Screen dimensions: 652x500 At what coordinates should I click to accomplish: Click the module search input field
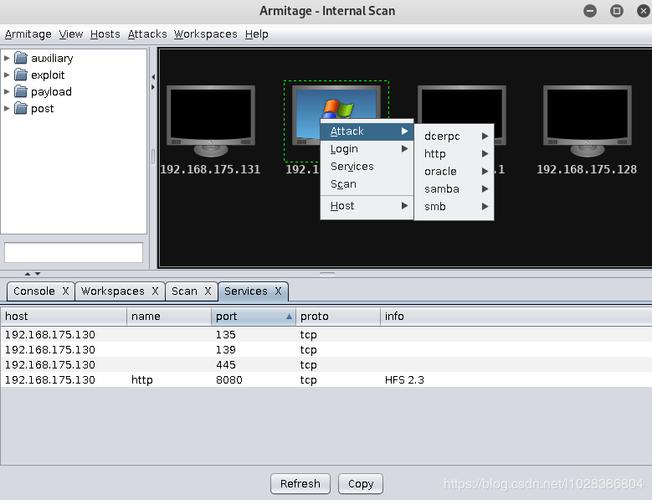tap(73, 253)
